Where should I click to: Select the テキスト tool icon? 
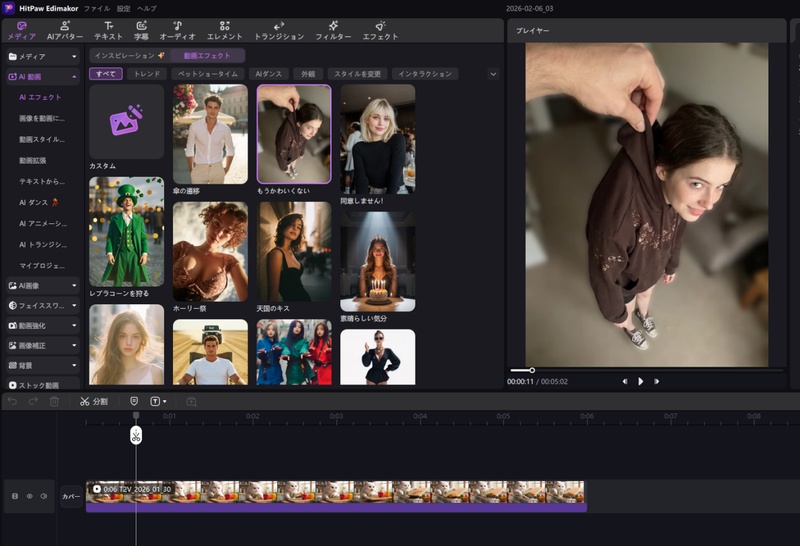point(108,30)
